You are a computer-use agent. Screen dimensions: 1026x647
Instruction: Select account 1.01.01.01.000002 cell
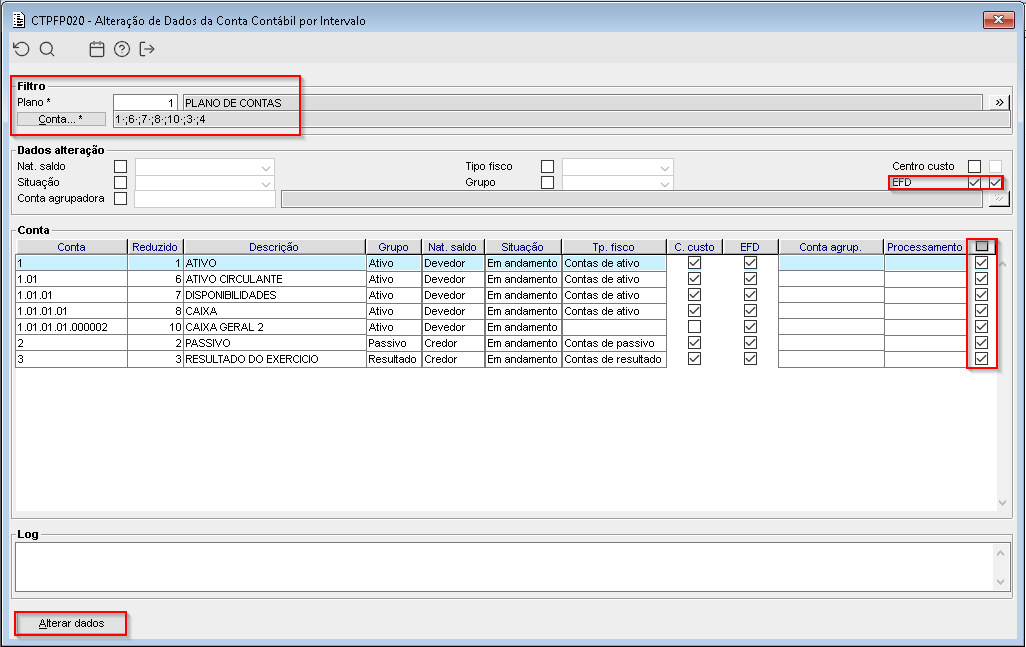coord(71,327)
